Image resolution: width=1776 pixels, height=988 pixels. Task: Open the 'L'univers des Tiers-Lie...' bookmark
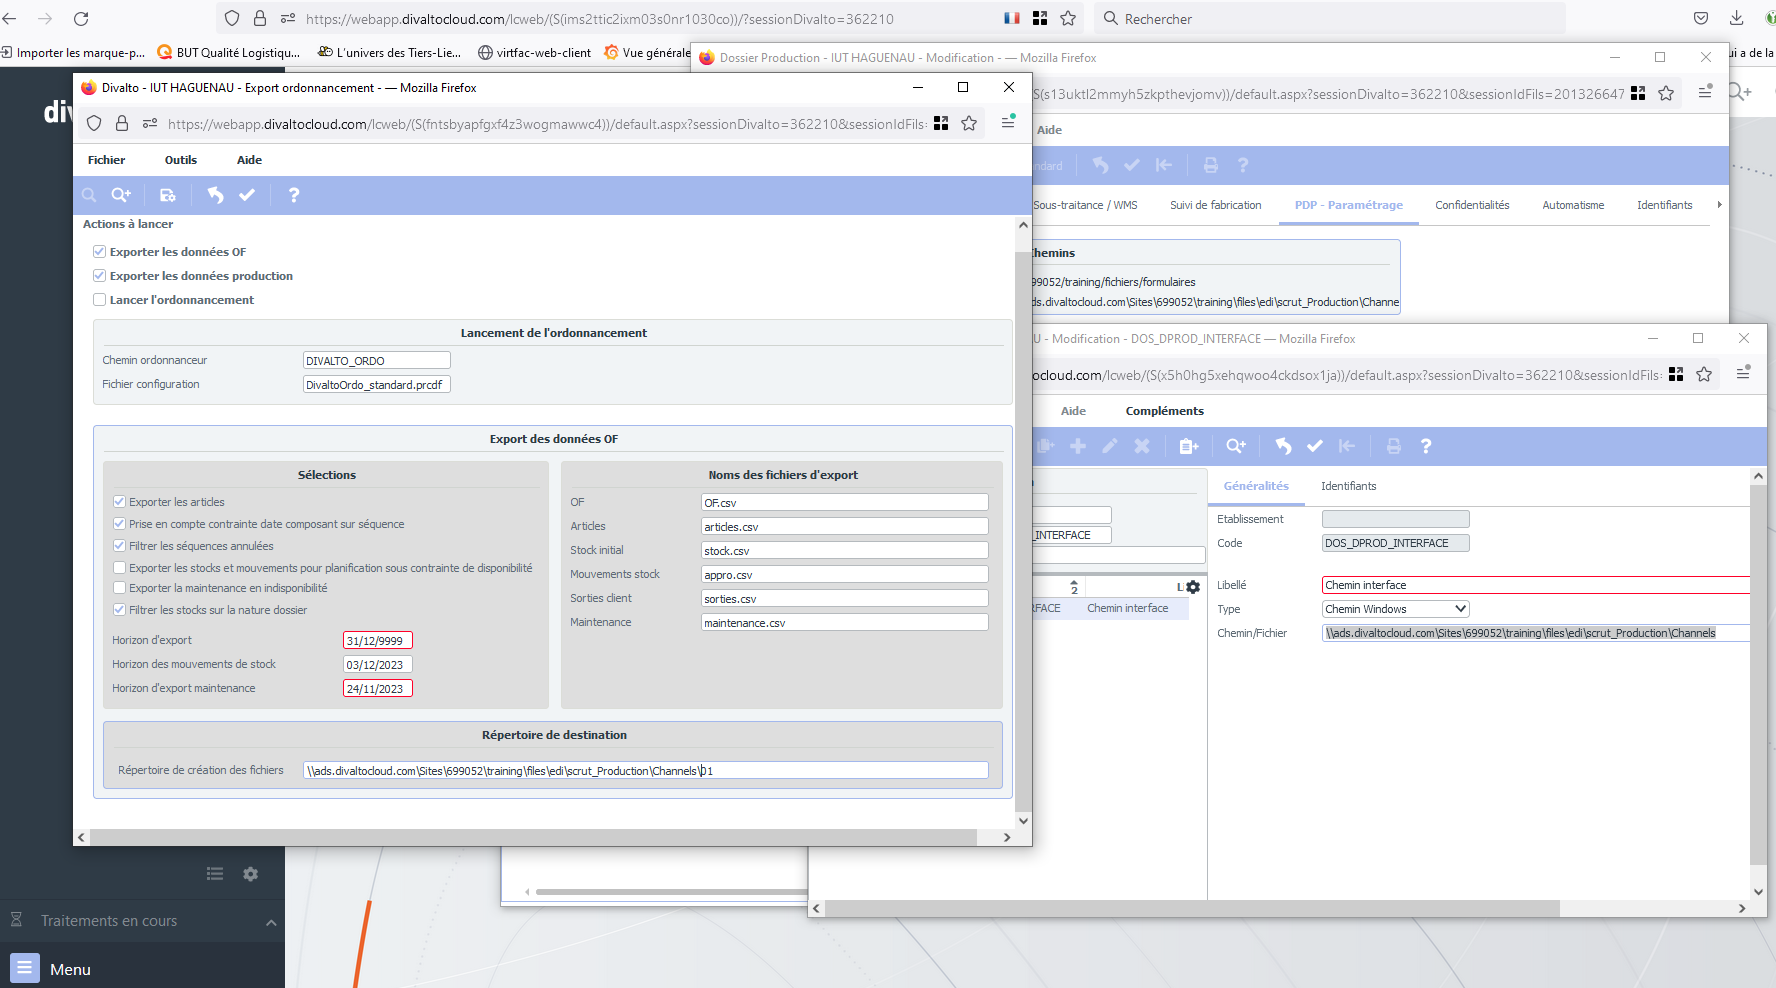point(389,52)
